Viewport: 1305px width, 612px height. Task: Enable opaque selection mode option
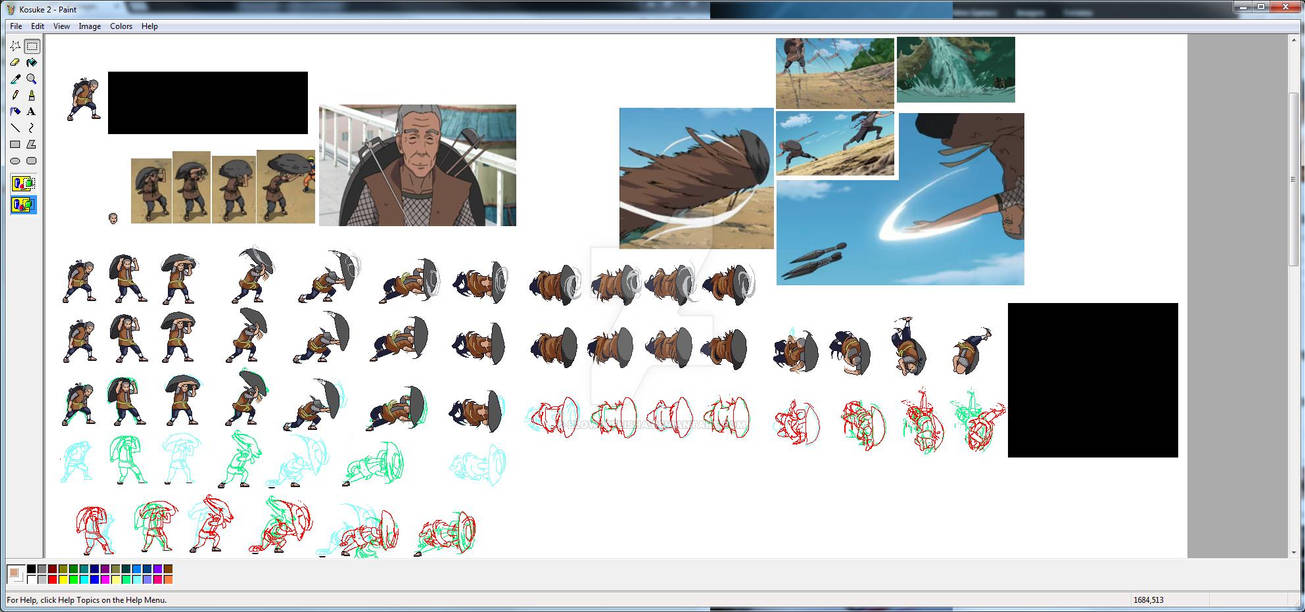point(23,184)
